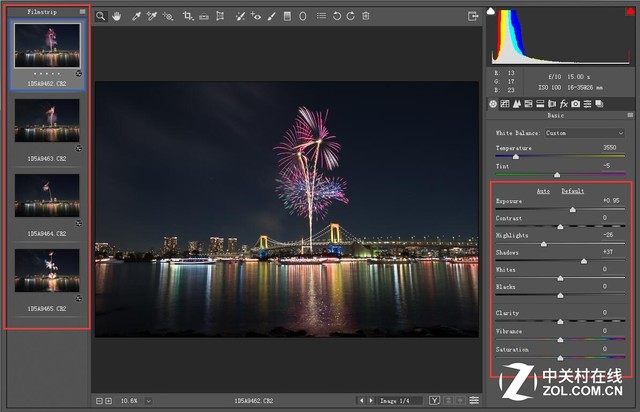Click the Saturation slider handle
640x412 pixels.
(560, 358)
